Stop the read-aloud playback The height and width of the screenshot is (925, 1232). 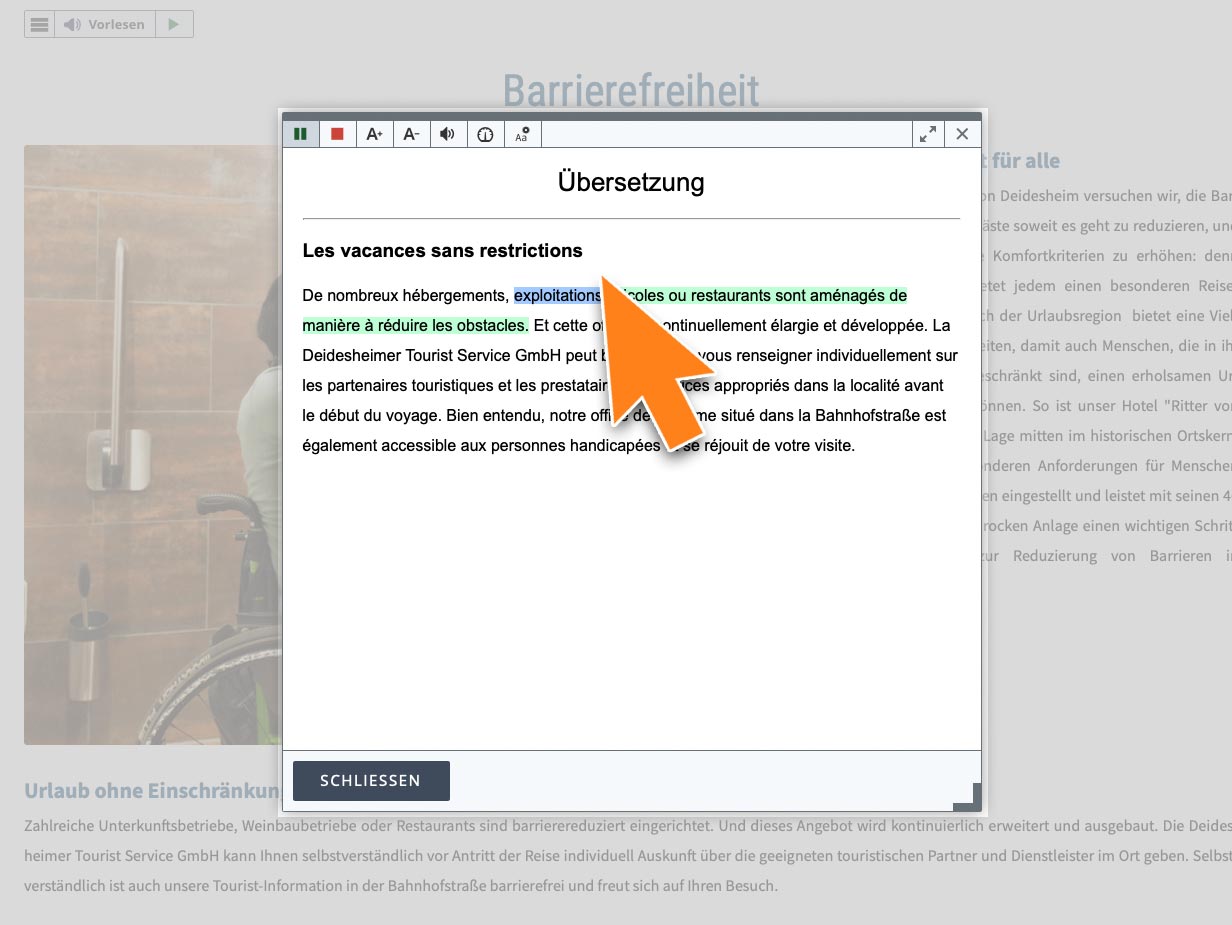coord(338,134)
